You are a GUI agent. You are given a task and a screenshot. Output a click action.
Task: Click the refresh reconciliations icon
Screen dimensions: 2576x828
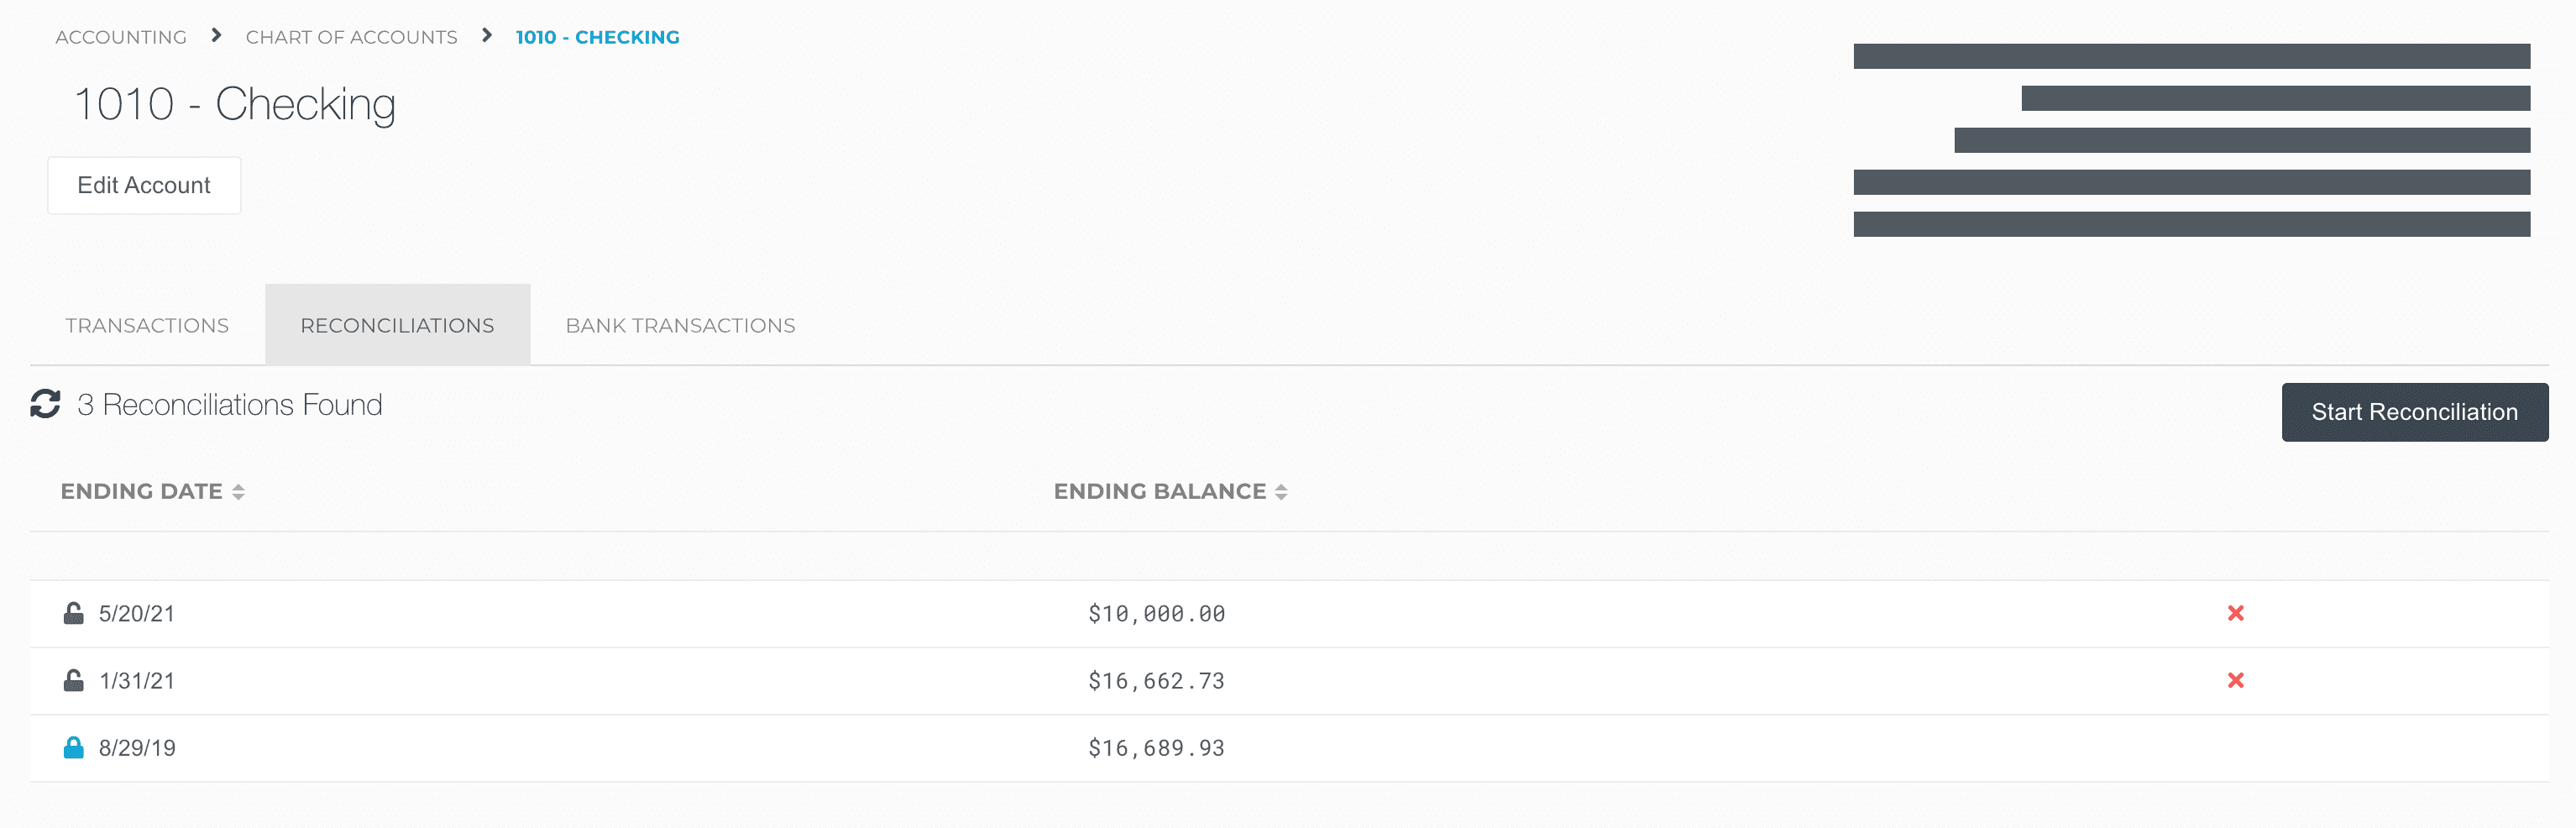(45, 404)
